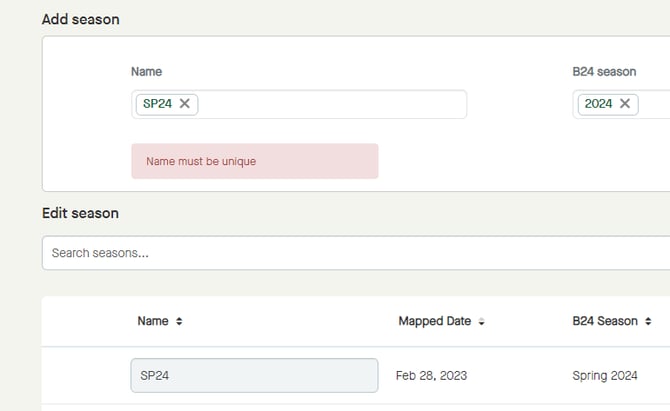
Task: Select the SP24 tag chip text
Action: [x=157, y=104]
